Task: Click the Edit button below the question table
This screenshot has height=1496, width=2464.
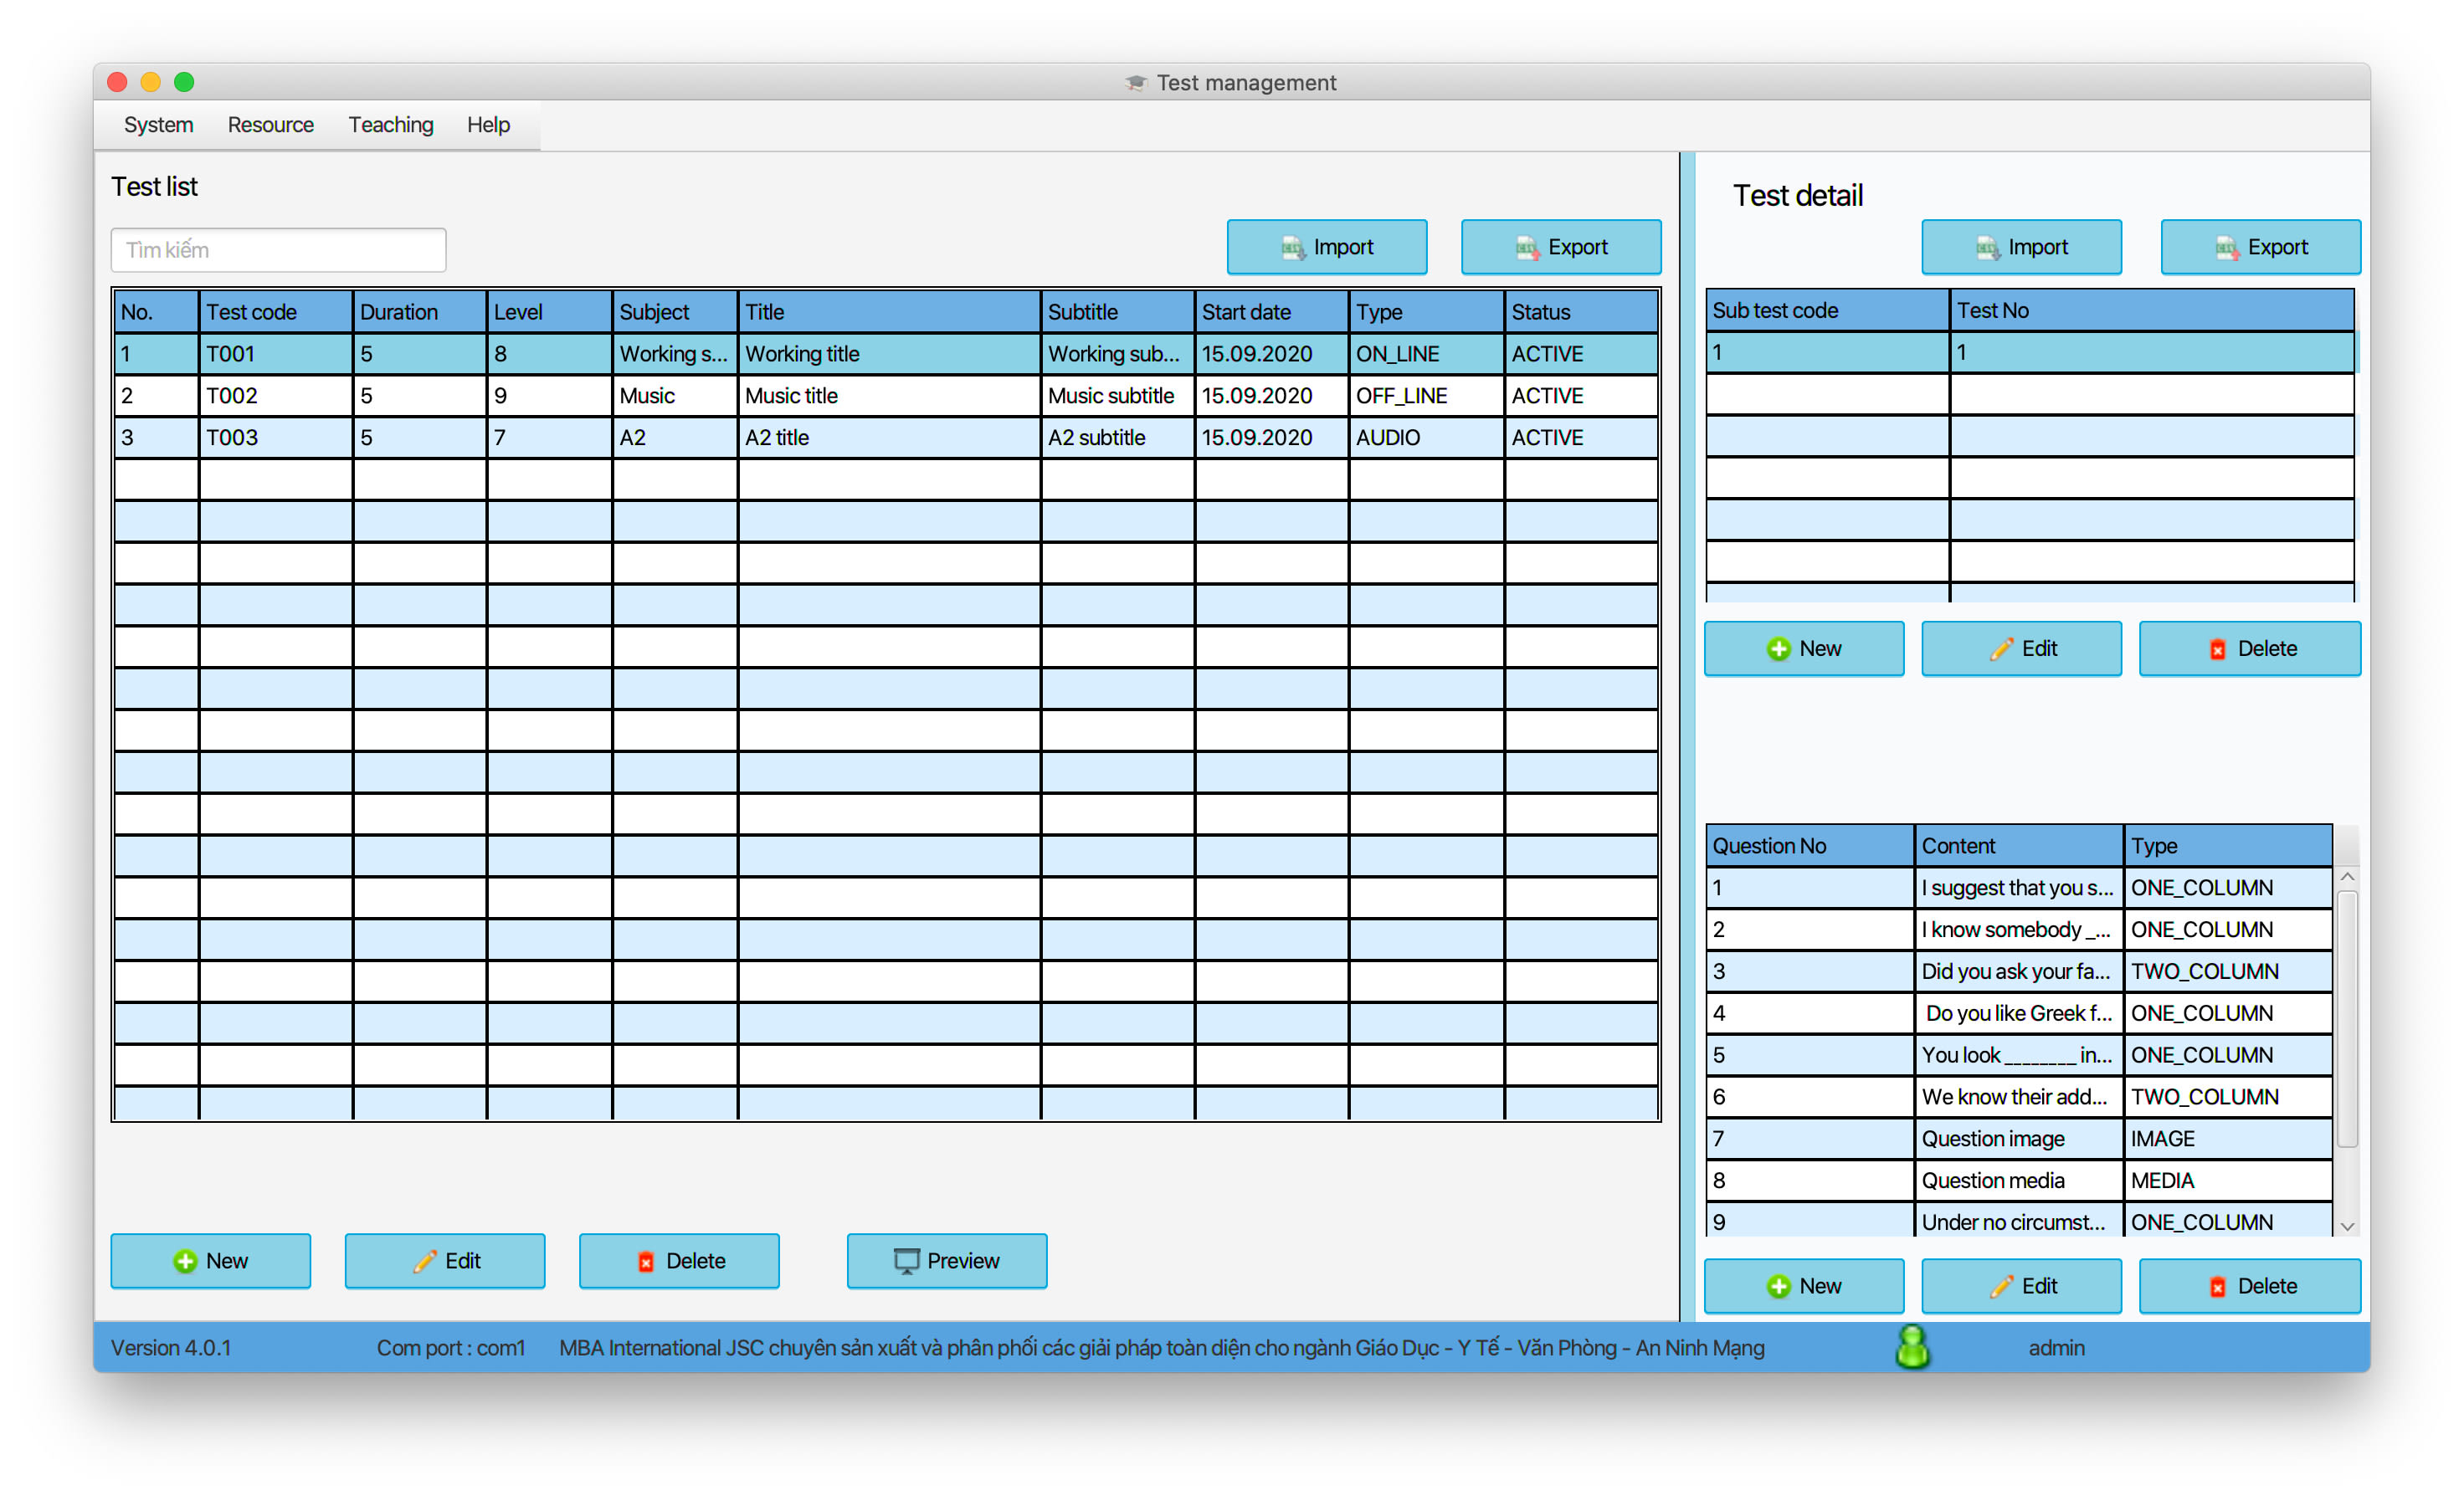Action: click(x=2021, y=1285)
